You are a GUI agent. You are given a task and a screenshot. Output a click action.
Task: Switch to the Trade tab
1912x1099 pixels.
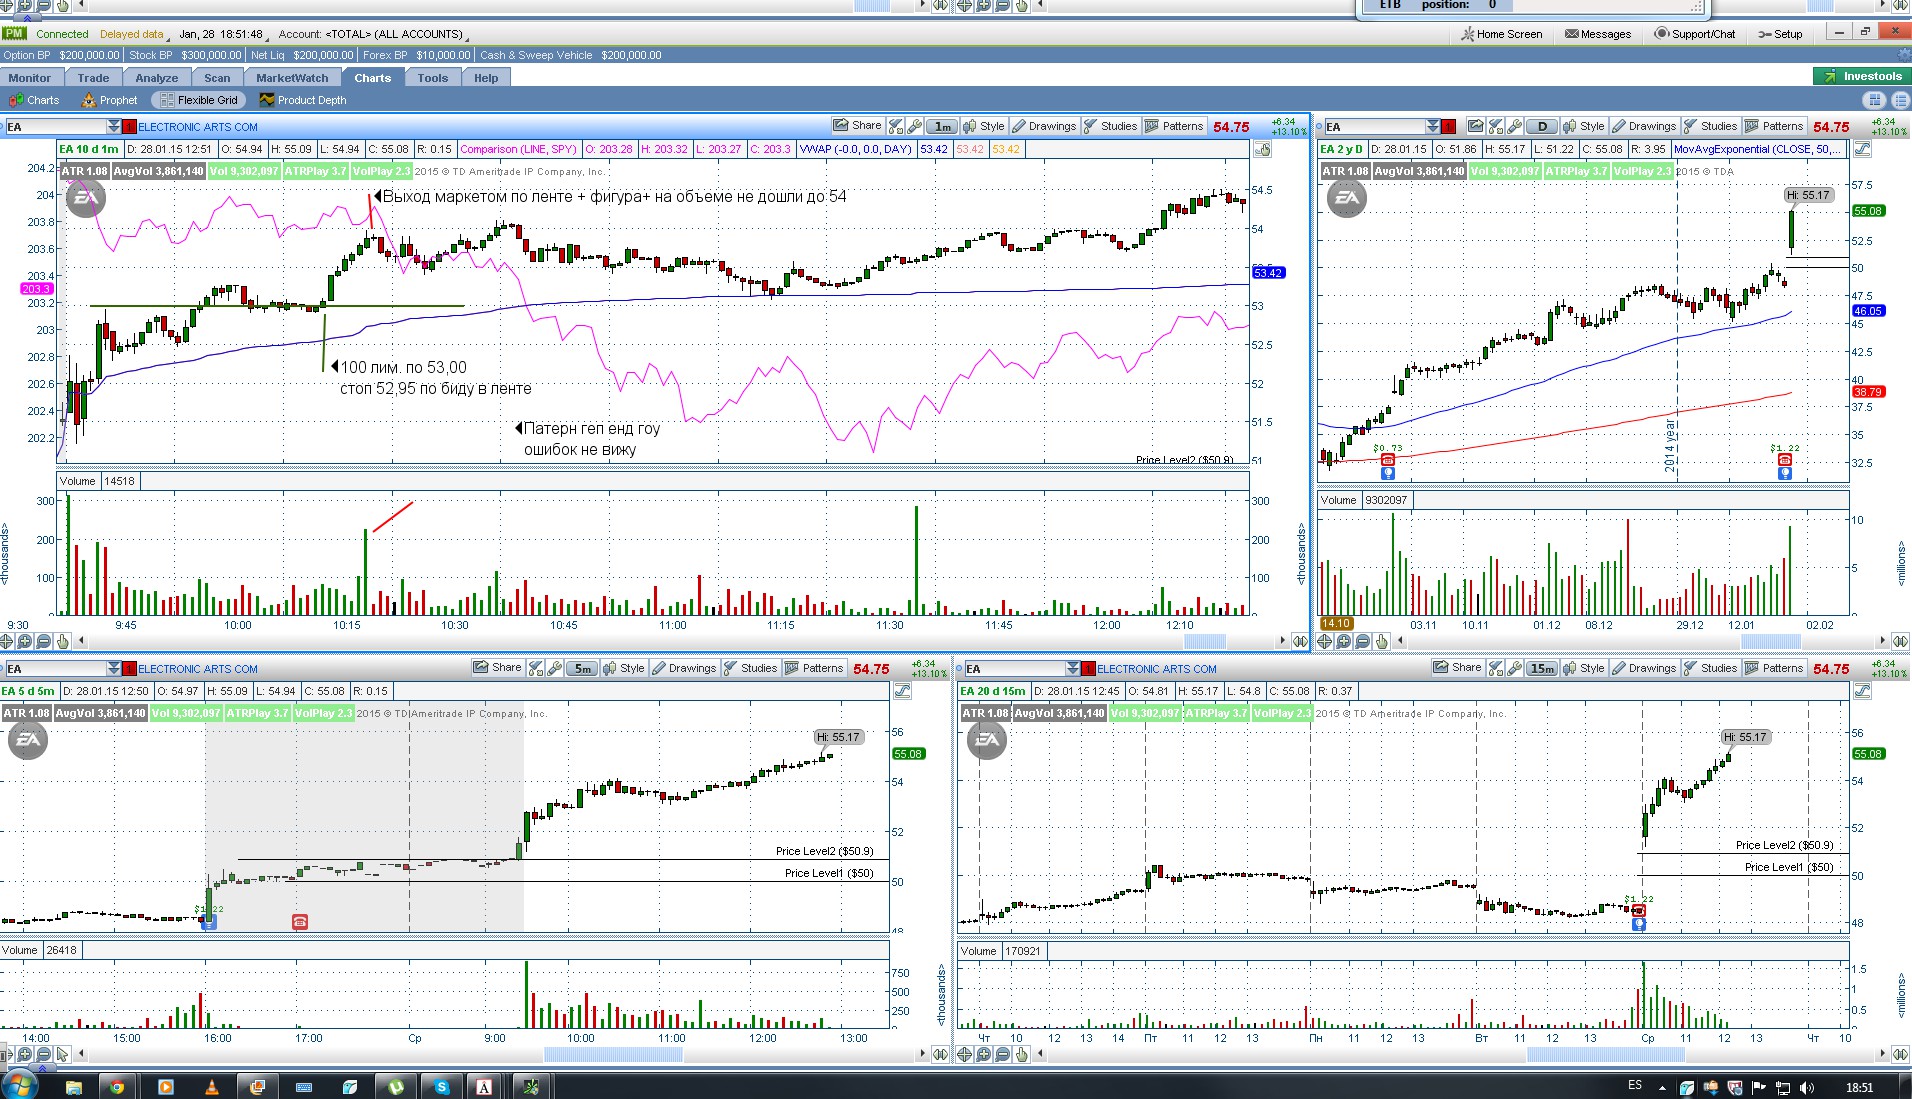click(94, 78)
